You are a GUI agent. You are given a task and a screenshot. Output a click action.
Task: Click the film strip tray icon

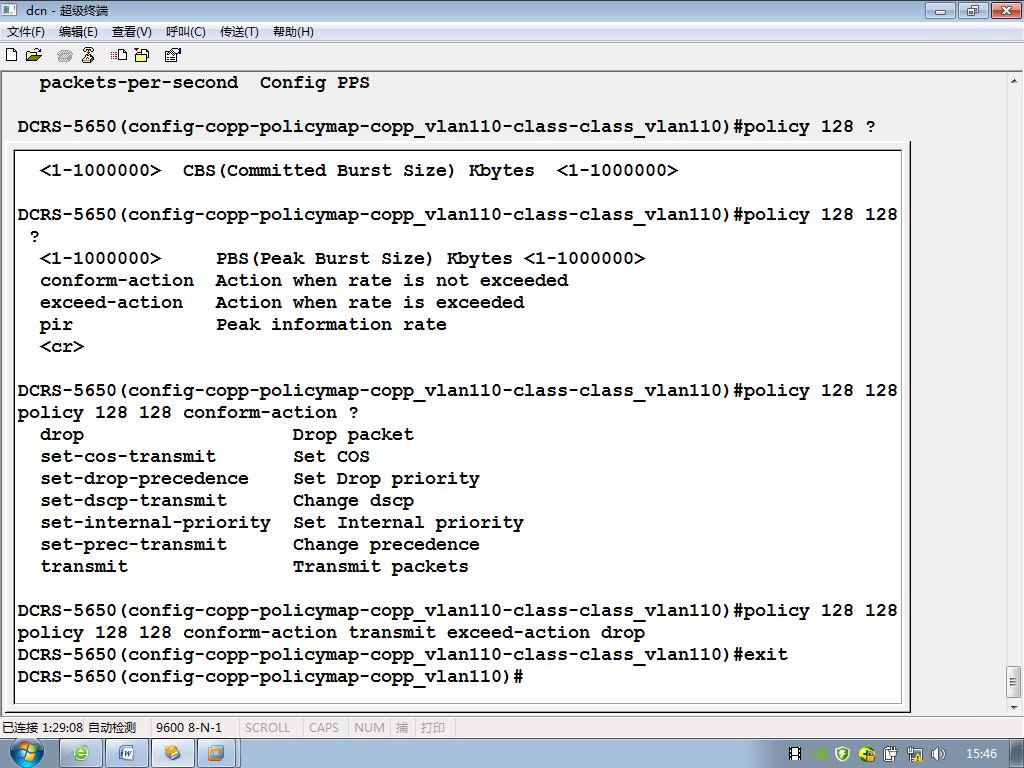(x=795, y=754)
